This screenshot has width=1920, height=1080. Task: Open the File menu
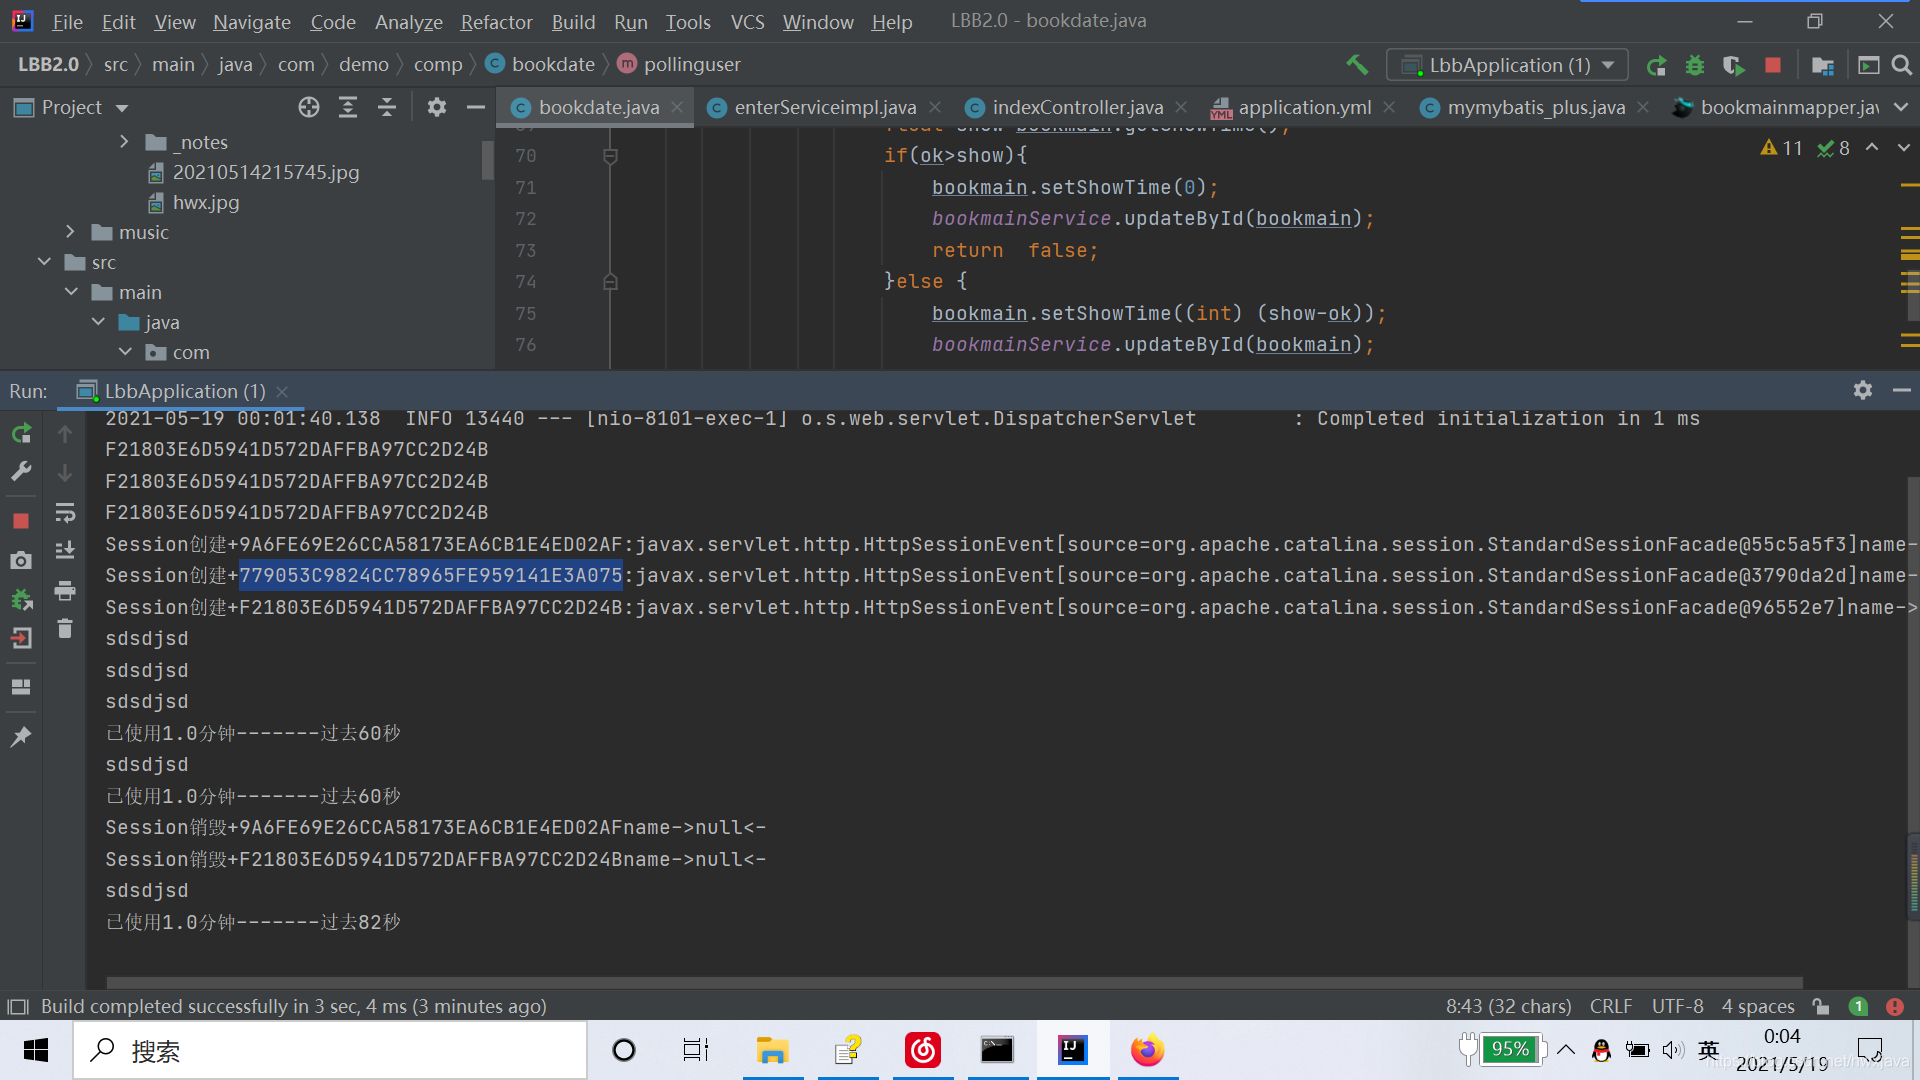click(67, 21)
